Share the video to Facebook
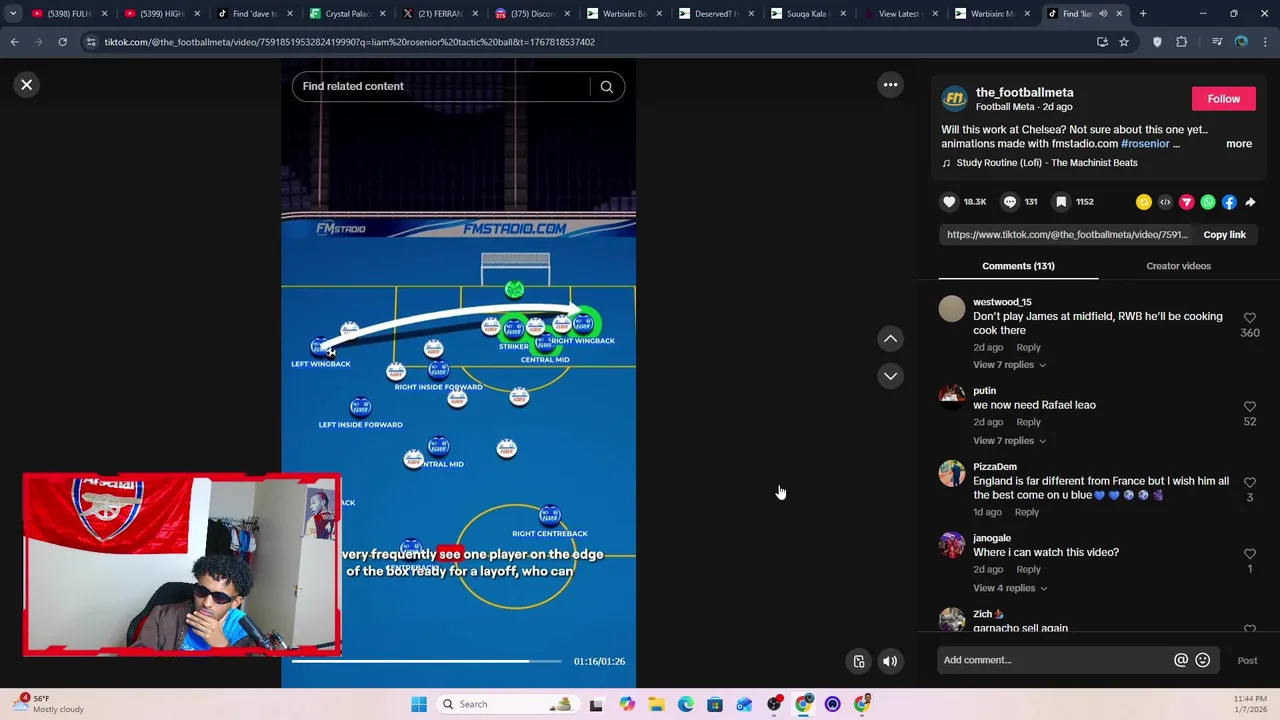Viewport: 1280px width, 720px height. point(1229,202)
